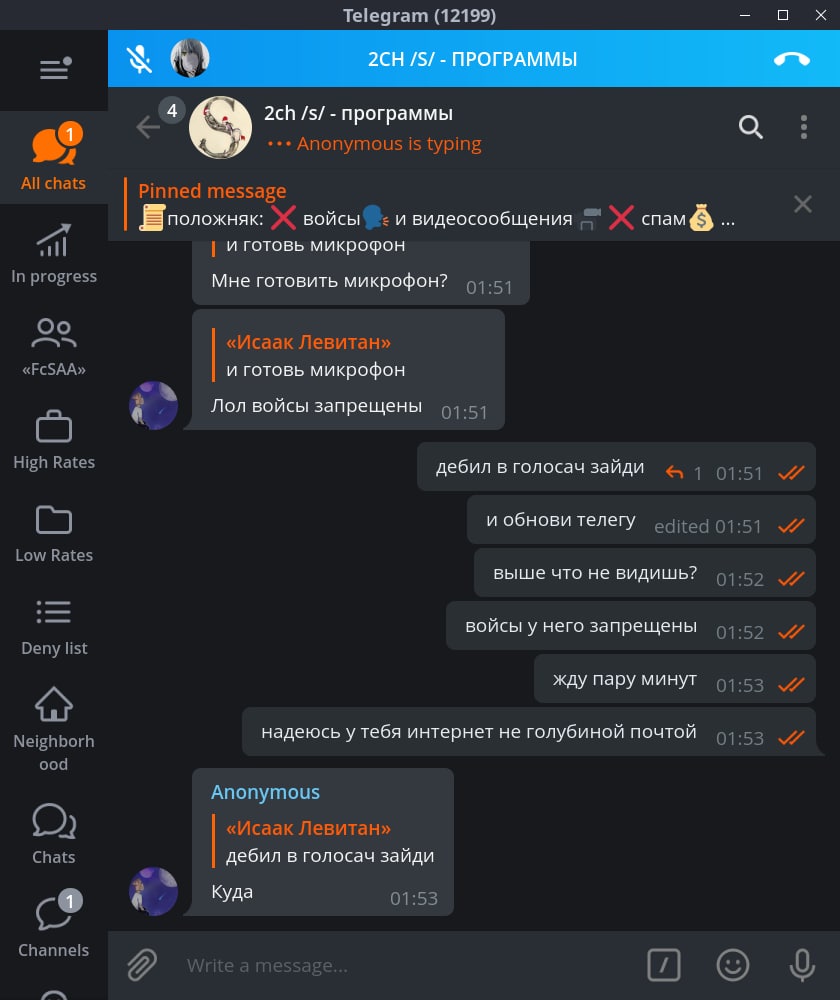Click the Write a message field
Viewport: 840px width, 1000px height.
(x=408, y=966)
